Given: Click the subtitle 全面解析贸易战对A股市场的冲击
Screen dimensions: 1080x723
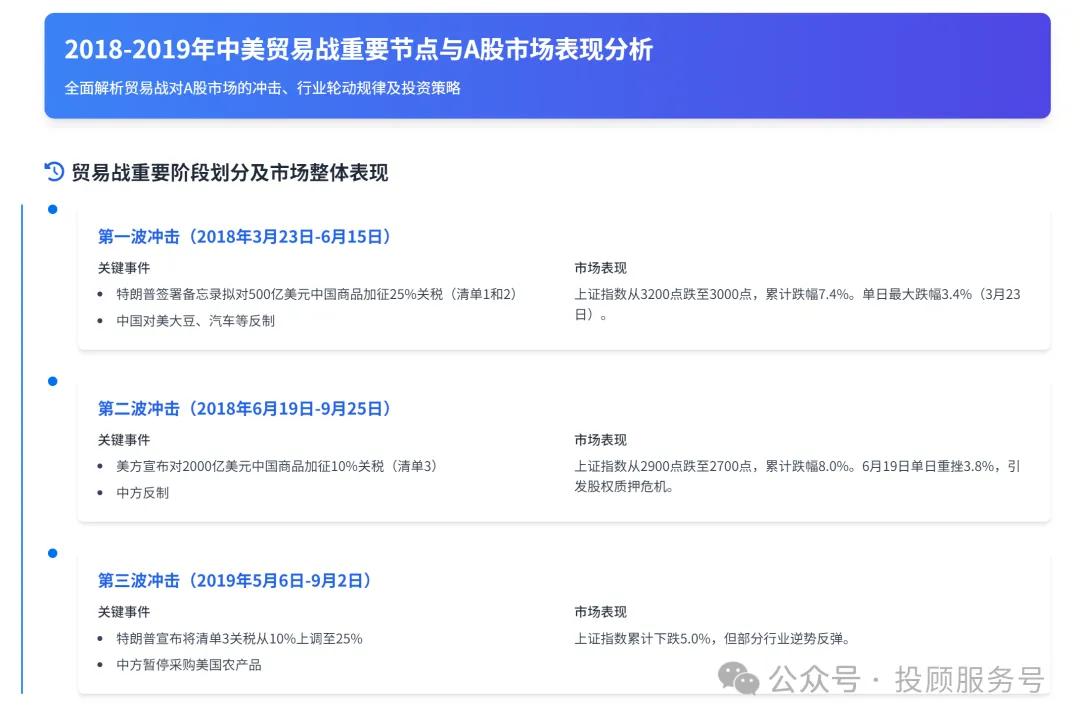Looking at the screenshot, I should [x=174, y=88].
